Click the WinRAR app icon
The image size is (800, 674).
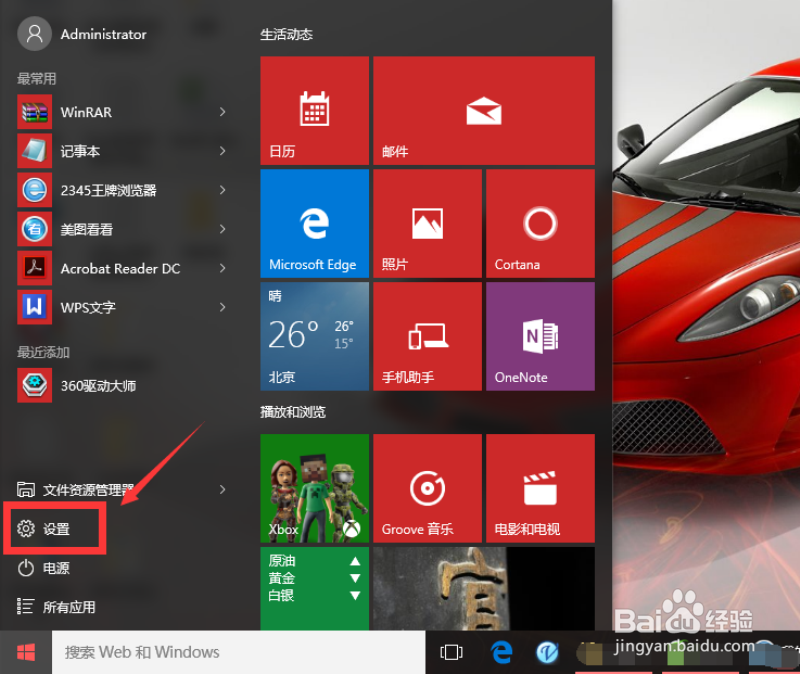(35, 112)
